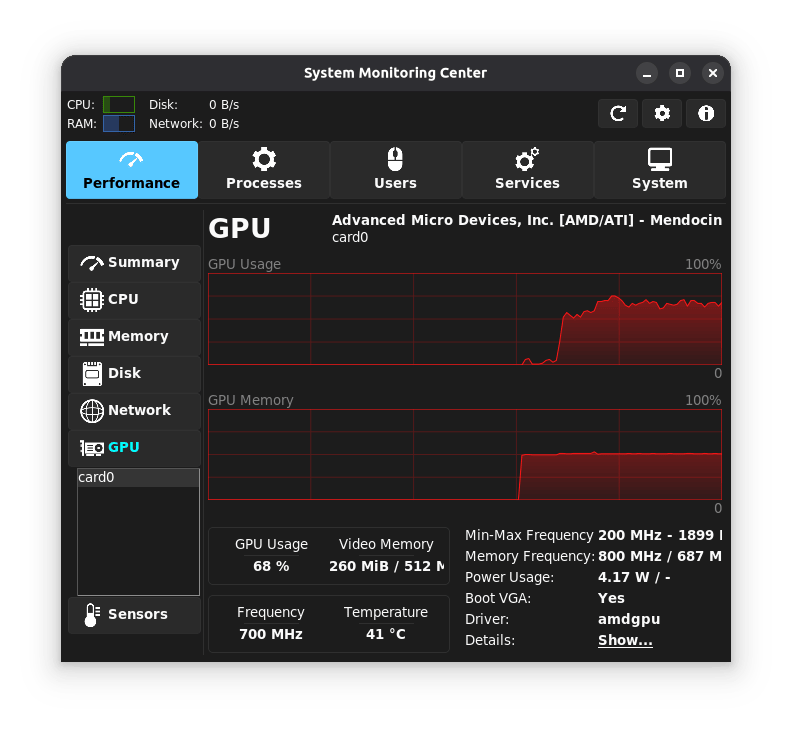This screenshot has width=792, height=729.
Task: Click the System tab monitor icon
Action: (x=660, y=160)
